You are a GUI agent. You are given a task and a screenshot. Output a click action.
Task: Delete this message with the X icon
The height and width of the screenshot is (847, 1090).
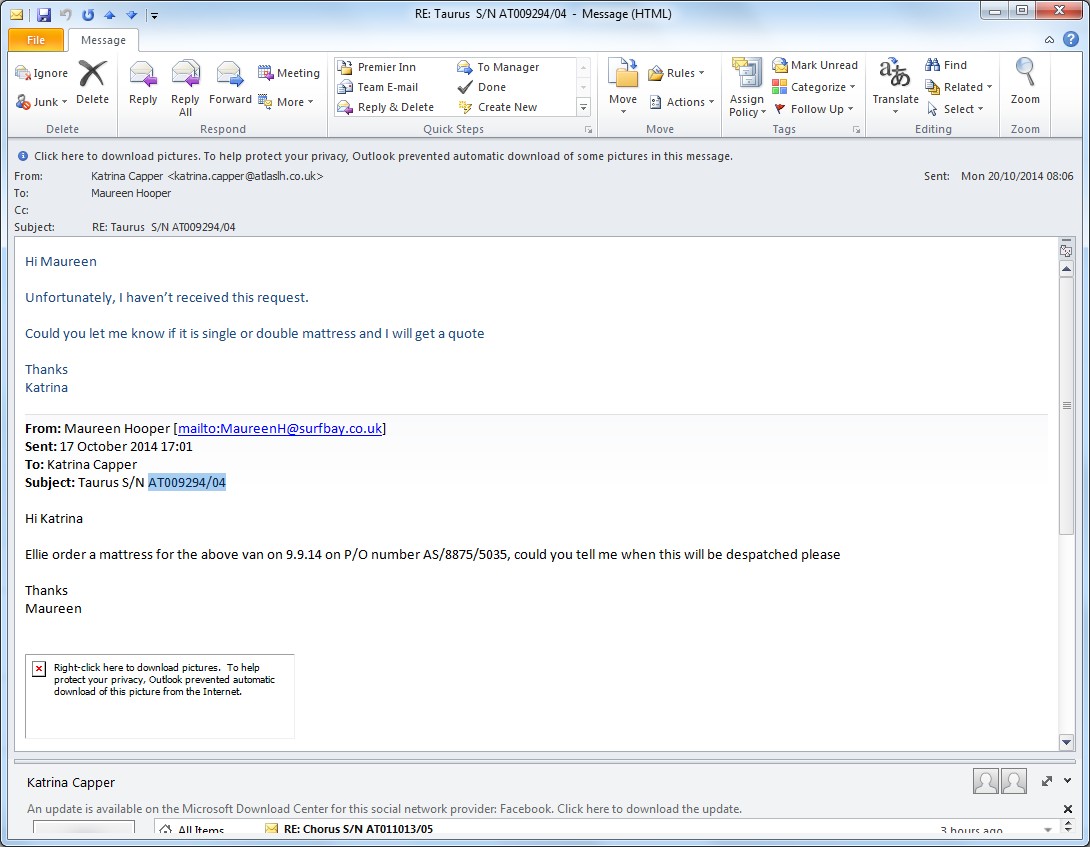click(92, 83)
